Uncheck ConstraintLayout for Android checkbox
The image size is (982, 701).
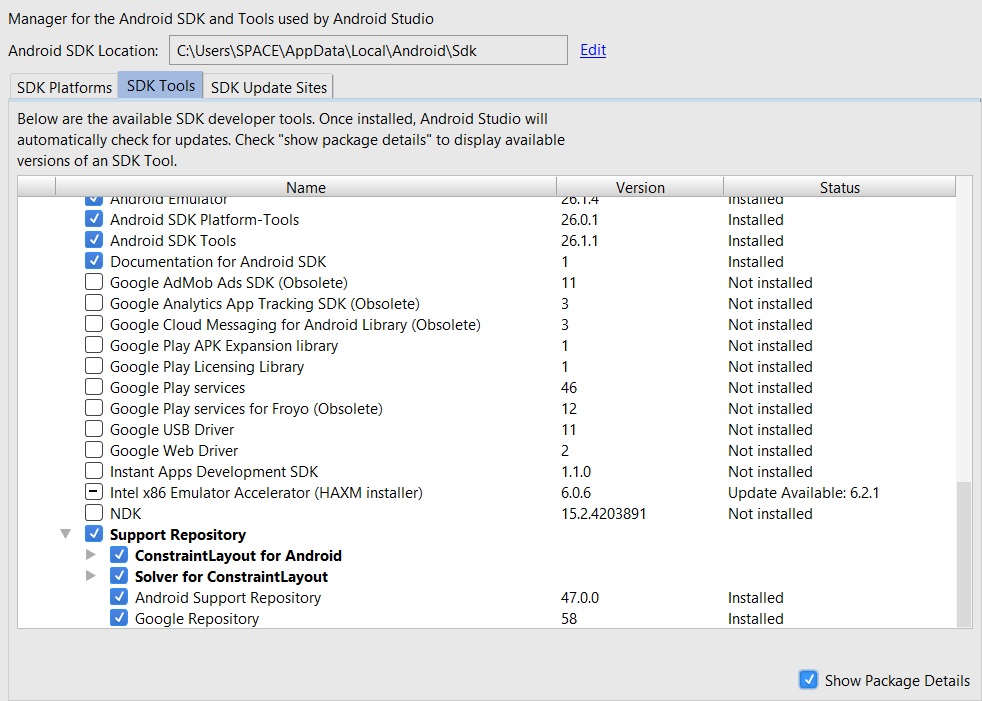click(x=119, y=555)
